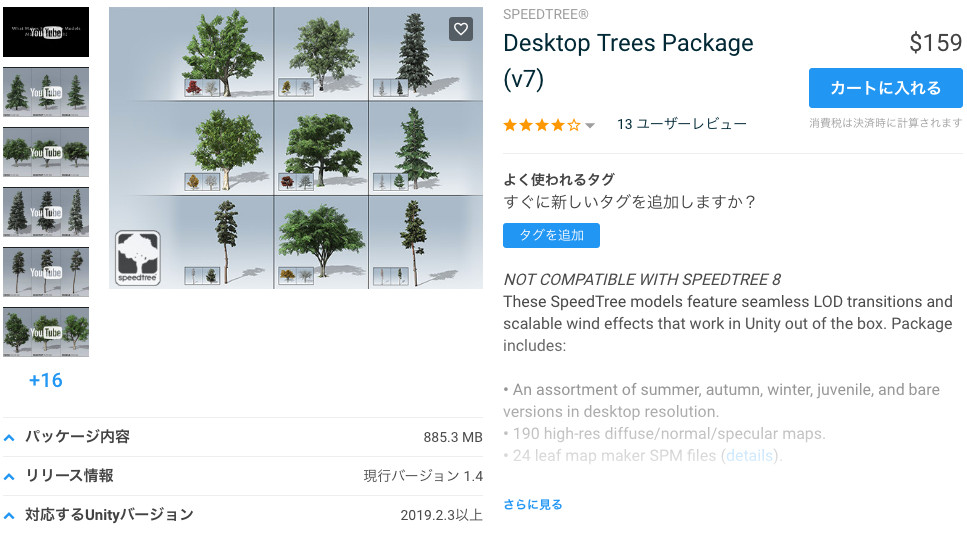Open the 13 ユーザーレビュー reviews link

(681, 125)
